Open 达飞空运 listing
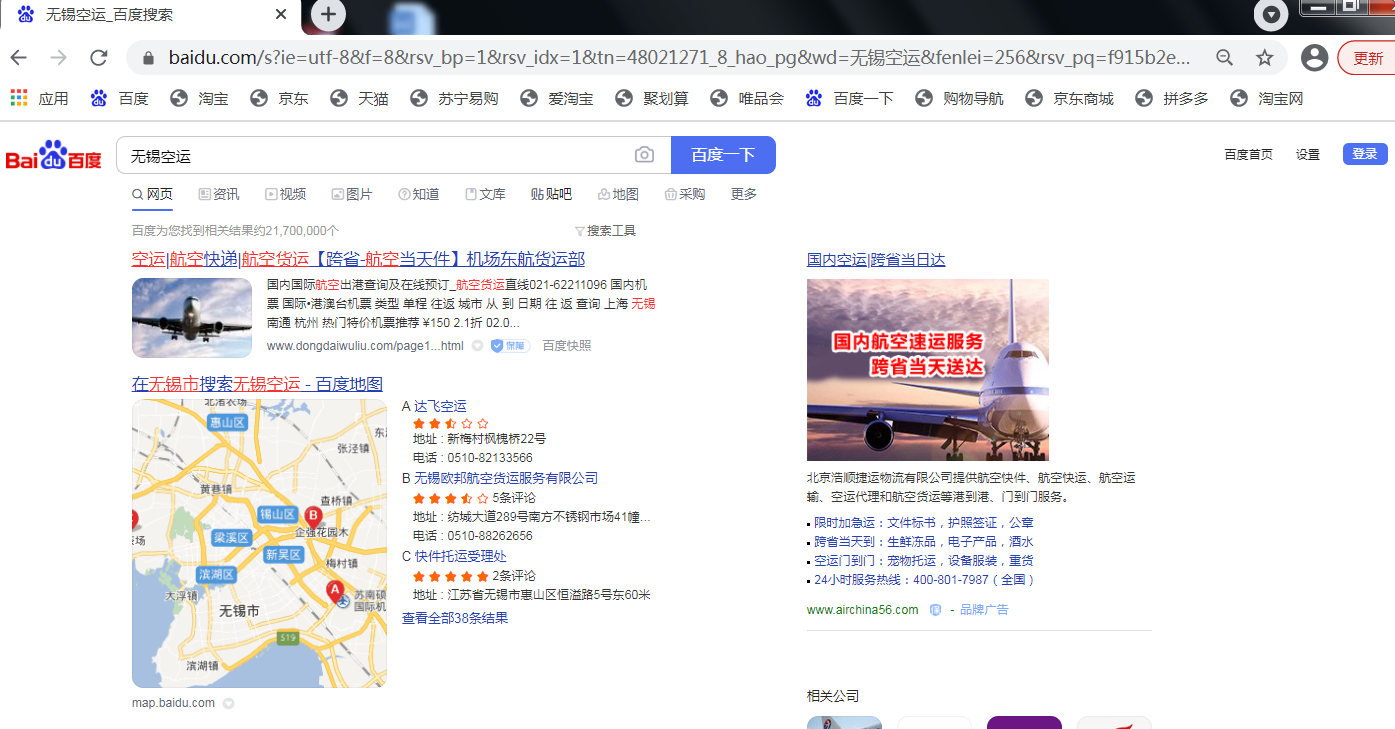 [440, 406]
